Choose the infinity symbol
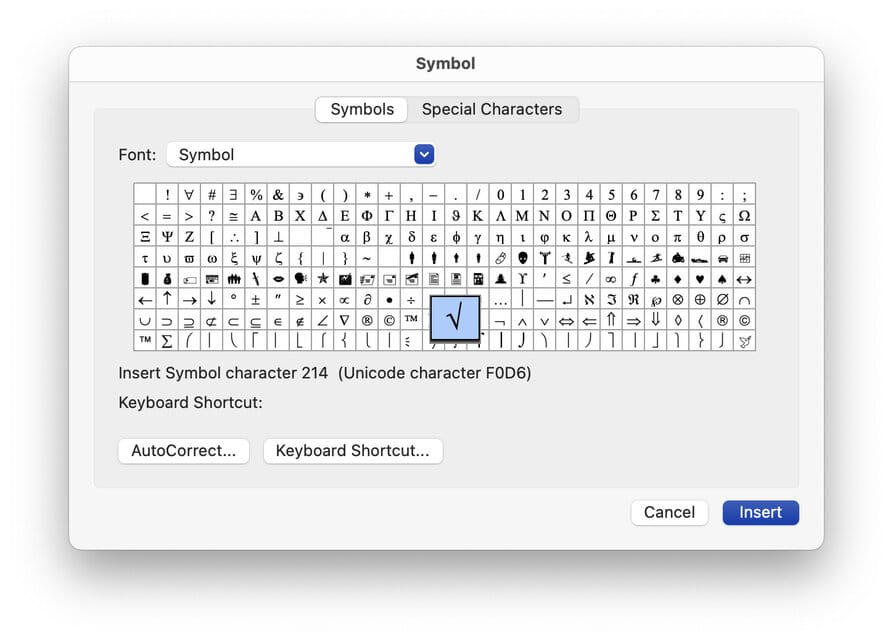 [x=611, y=279]
